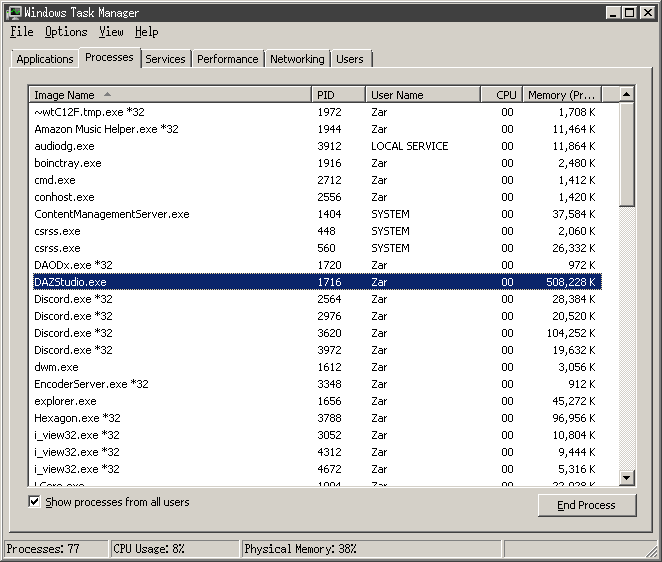
Task: Sort by PID column header
Action: click(338, 95)
